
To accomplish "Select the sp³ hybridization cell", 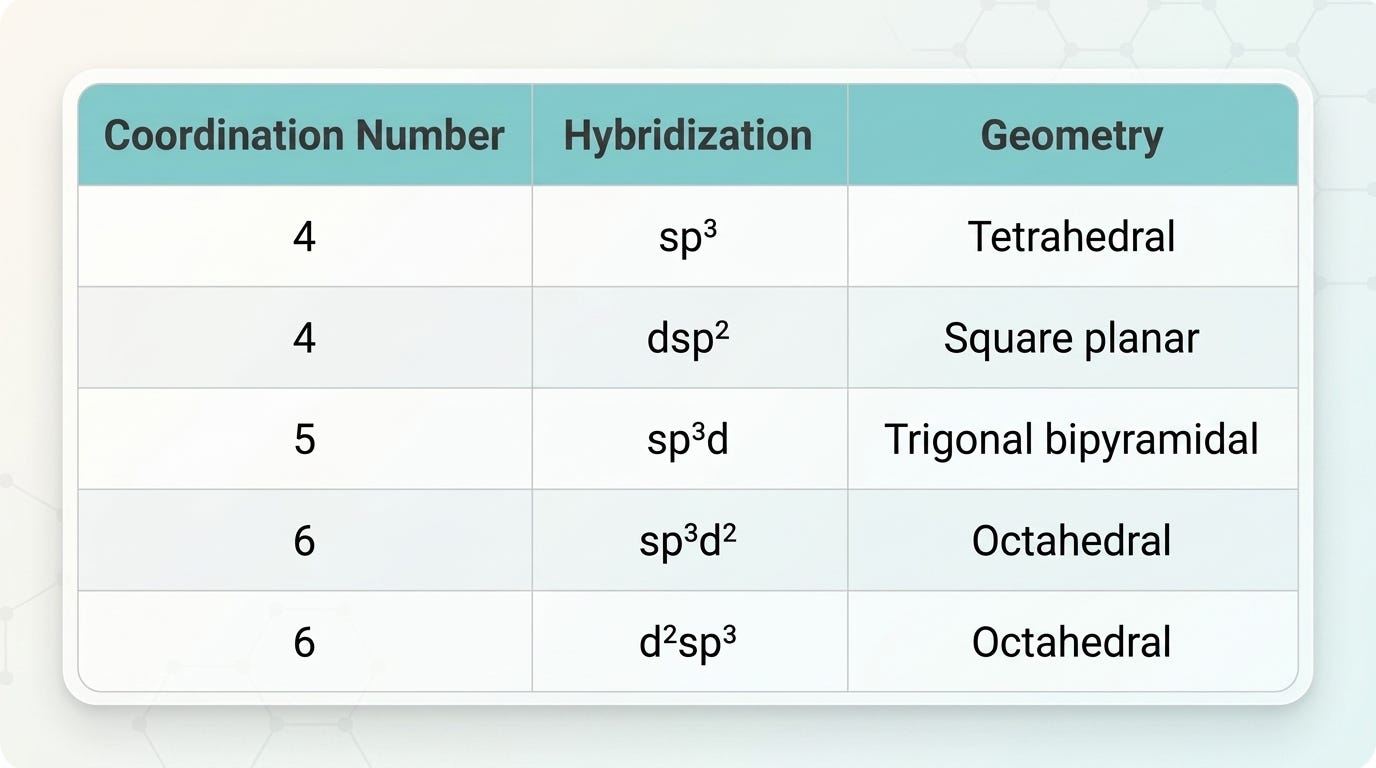I will pyautogui.click(x=688, y=238).
